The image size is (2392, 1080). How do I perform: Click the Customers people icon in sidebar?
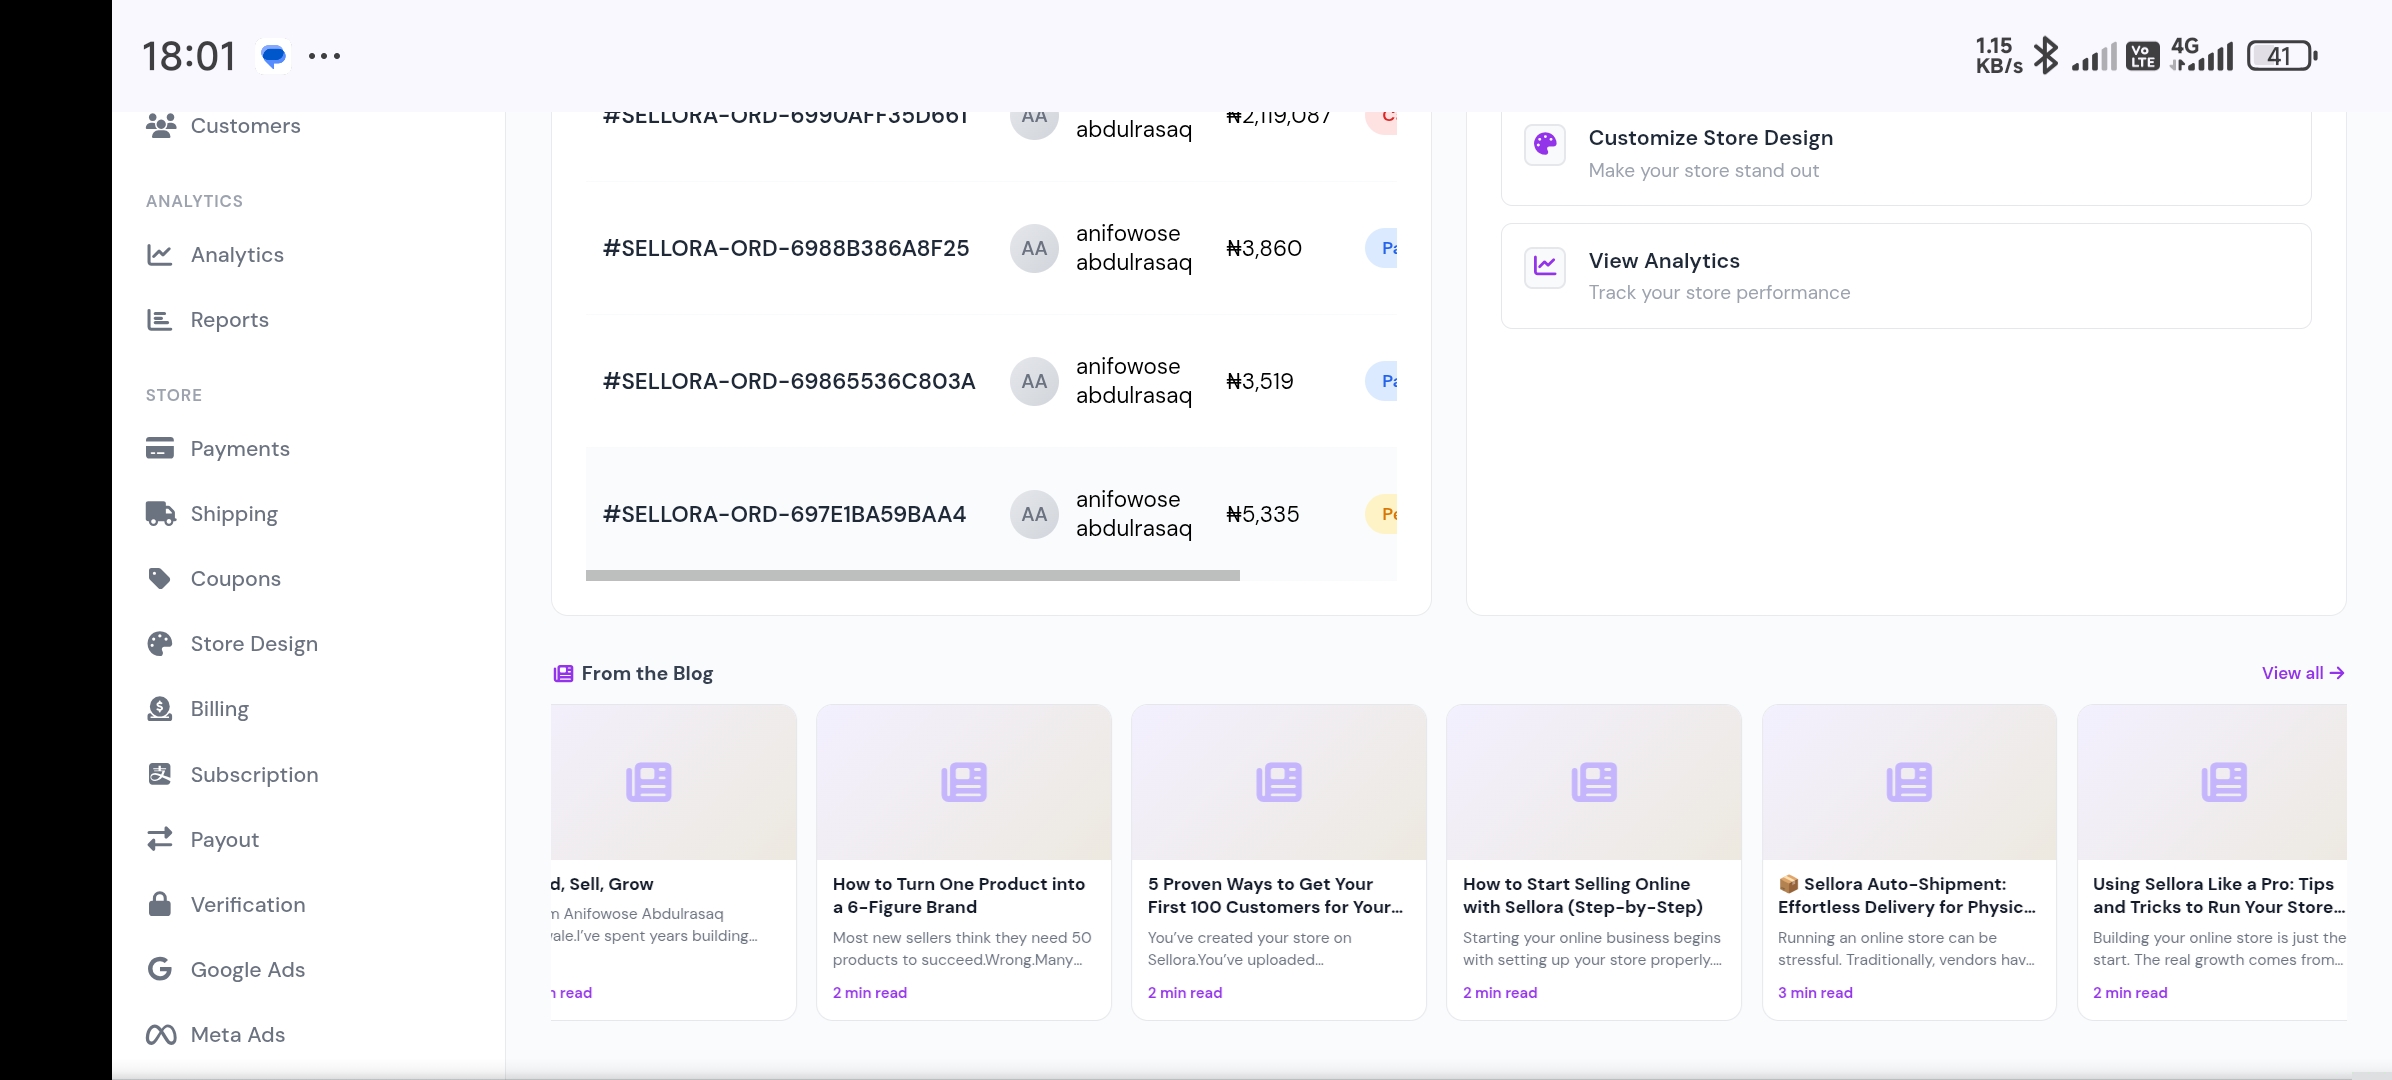(160, 126)
